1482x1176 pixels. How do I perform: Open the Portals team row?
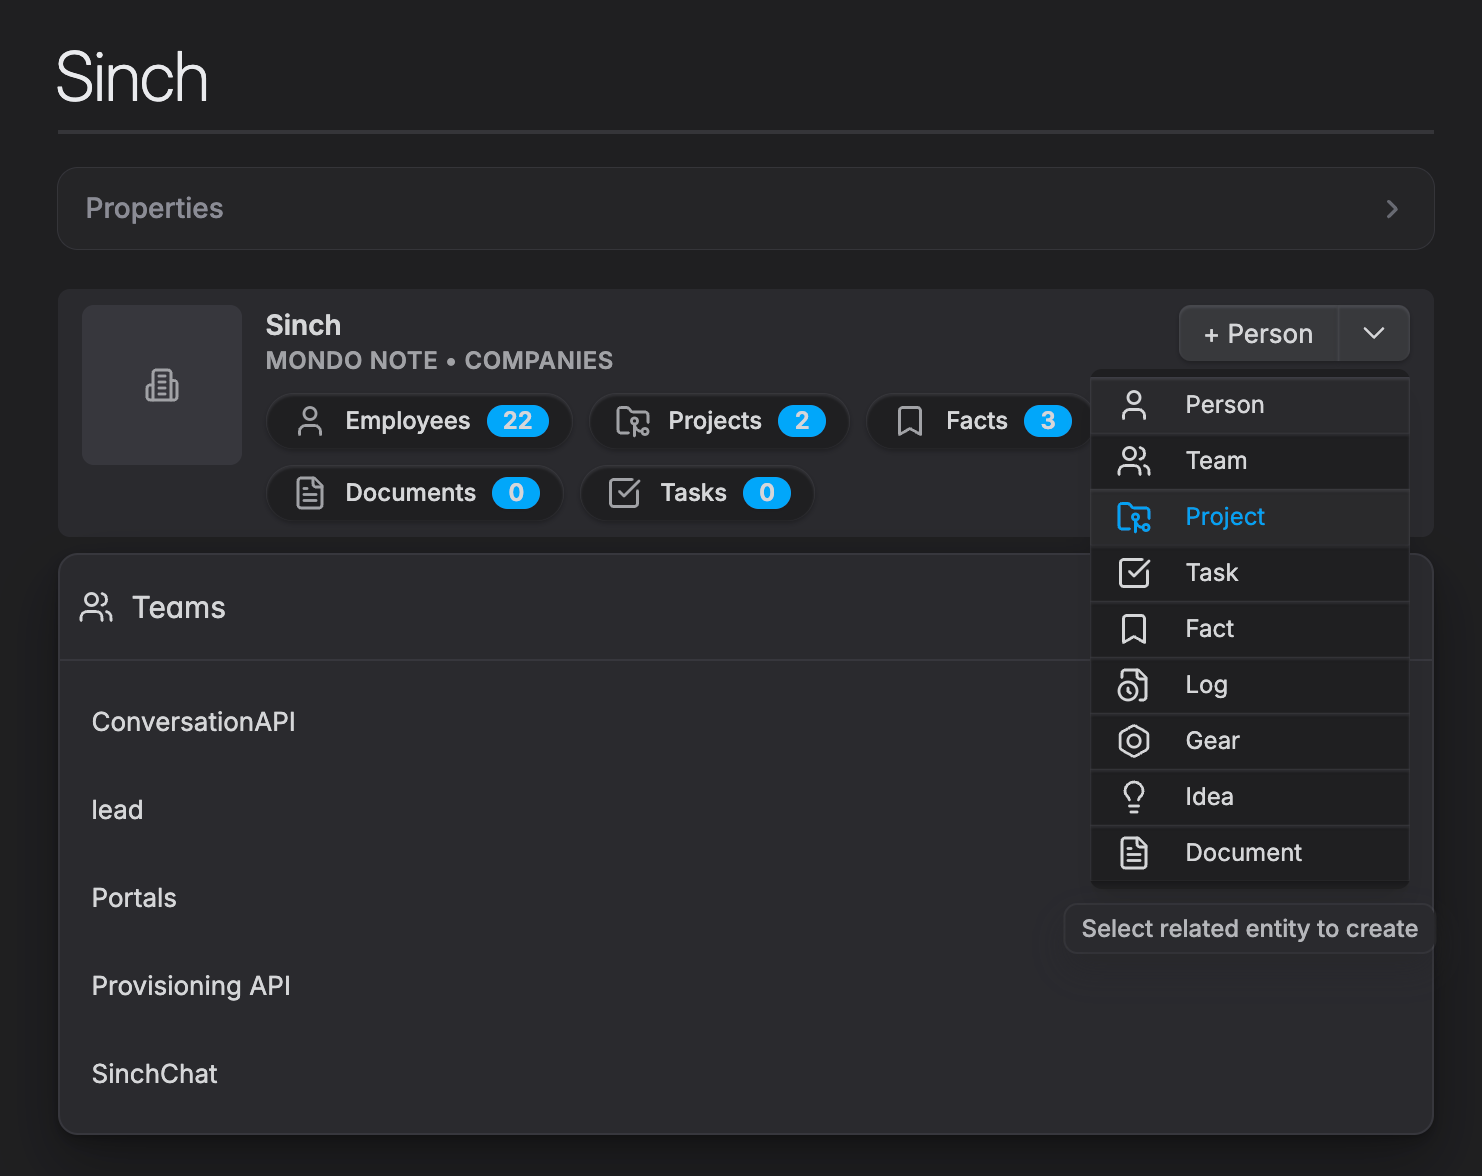(134, 898)
